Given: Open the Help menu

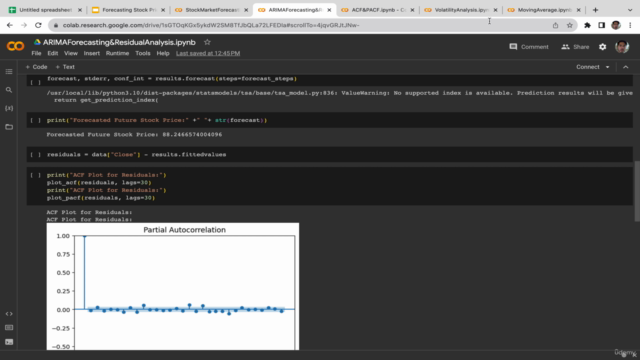Looking at the screenshot, I should (x=163, y=53).
